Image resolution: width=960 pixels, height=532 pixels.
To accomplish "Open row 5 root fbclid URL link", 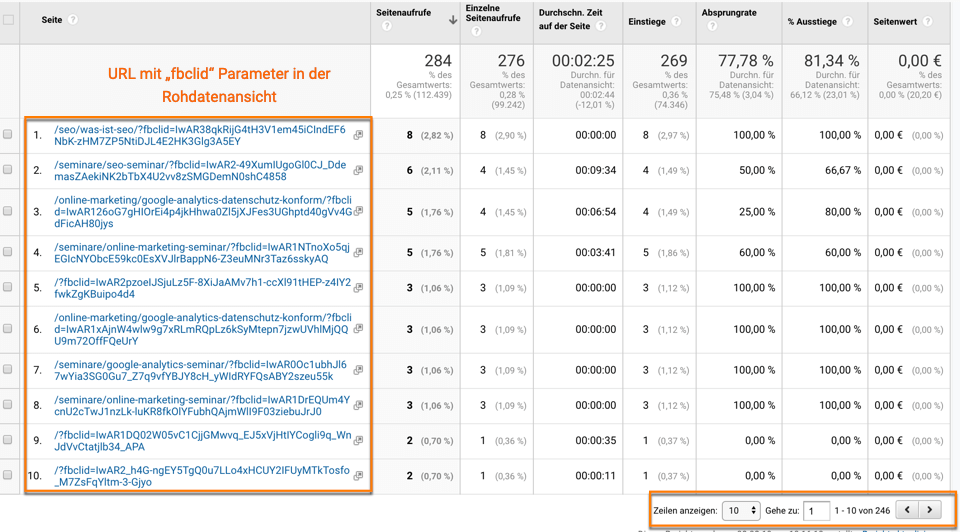I will (x=203, y=288).
